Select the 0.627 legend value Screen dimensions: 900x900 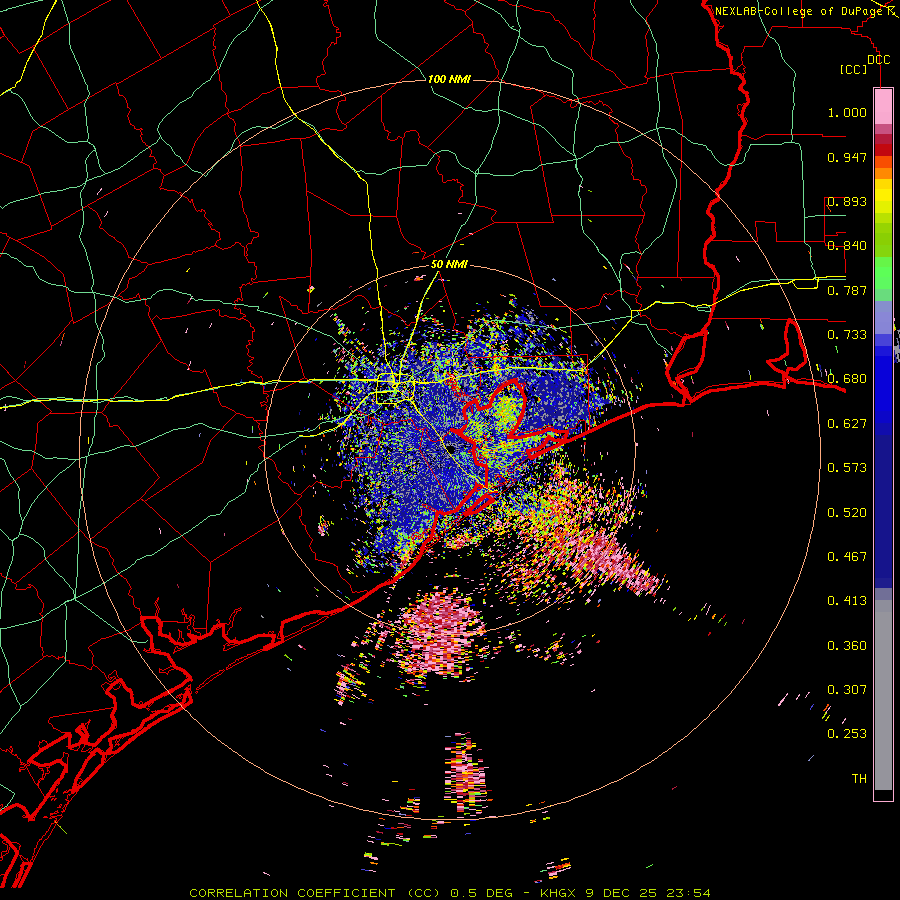pyautogui.click(x=847, y=424)
